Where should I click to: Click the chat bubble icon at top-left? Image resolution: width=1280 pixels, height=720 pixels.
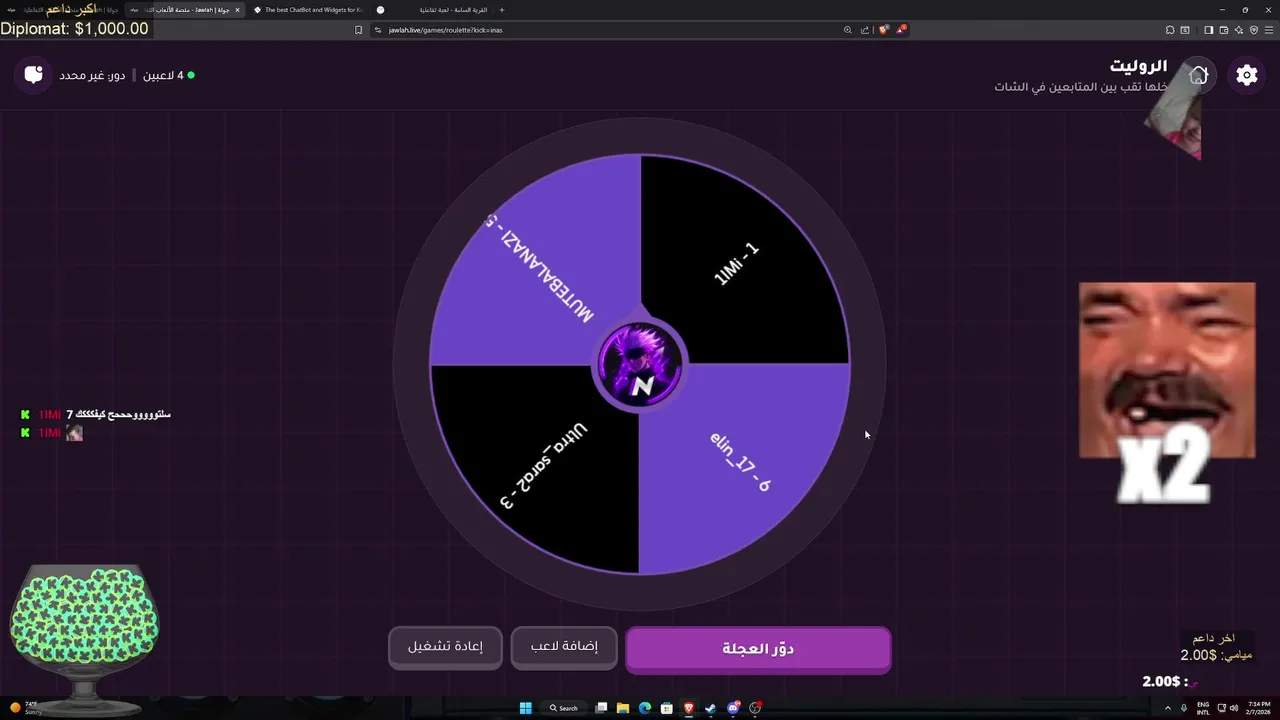click(34, 75)
